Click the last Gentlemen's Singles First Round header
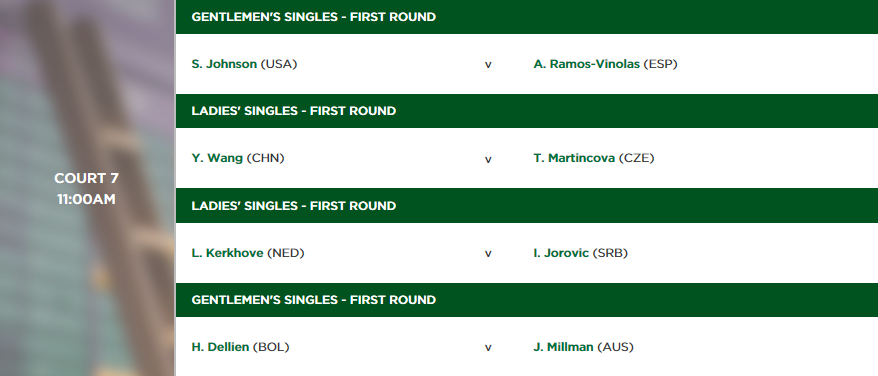Viewport: 878px width, 376px height. pos(526,300)
